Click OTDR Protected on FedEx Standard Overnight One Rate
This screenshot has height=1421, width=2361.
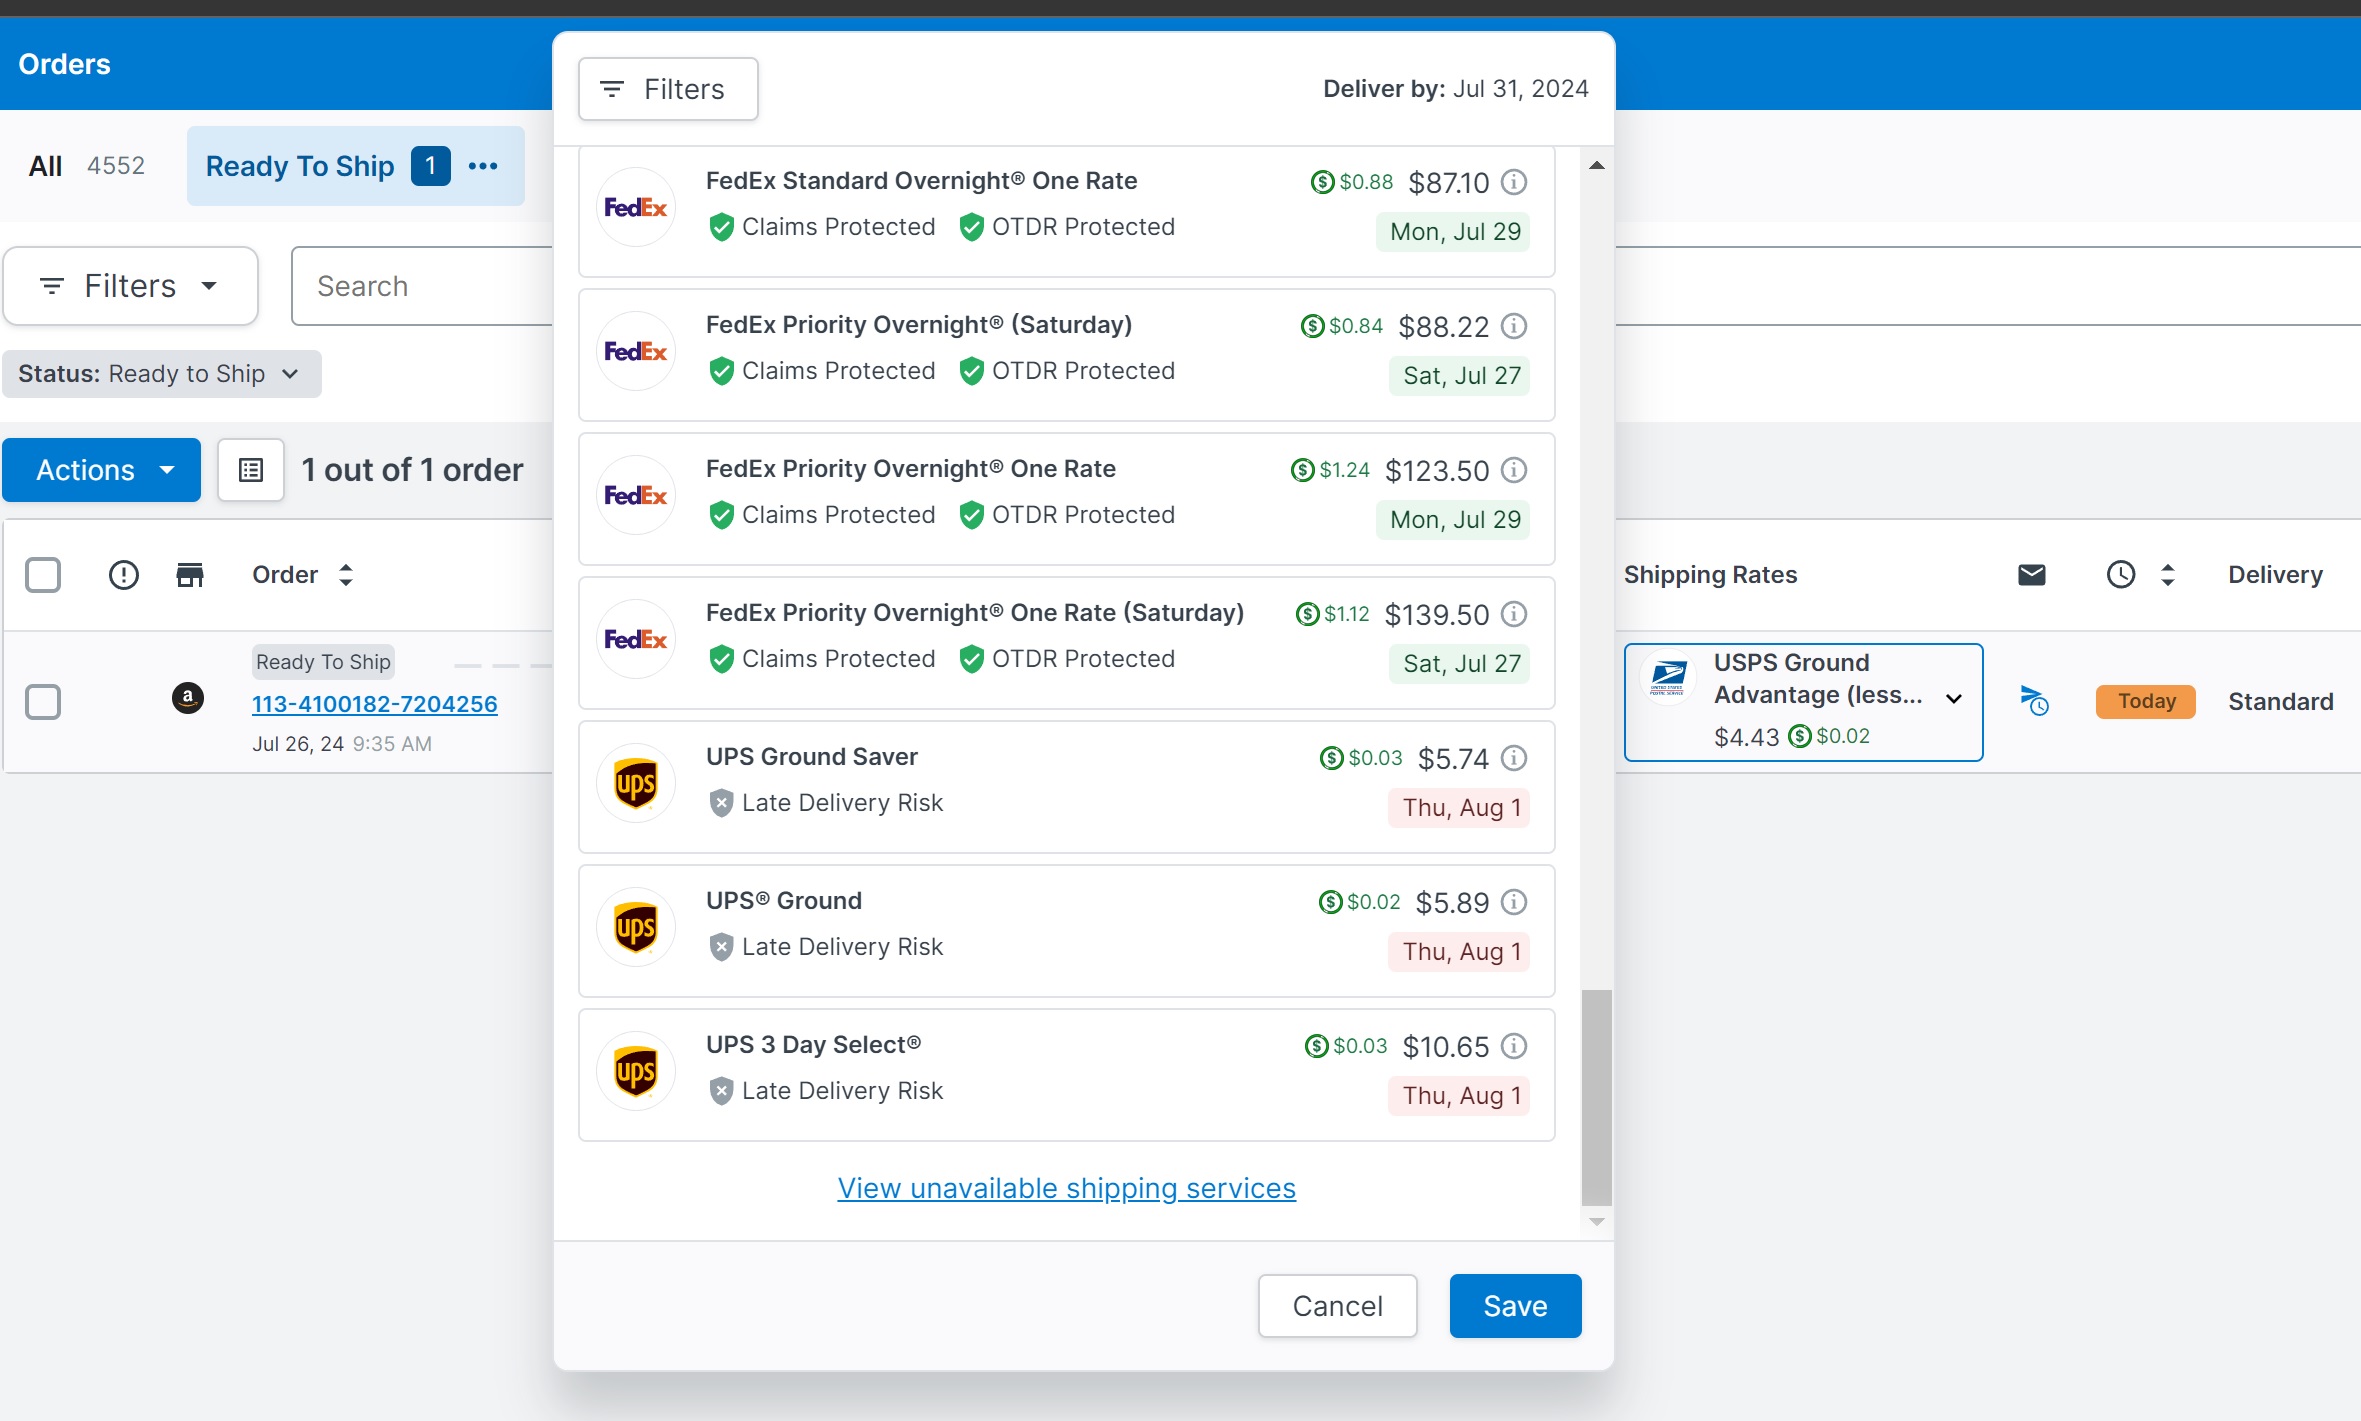click(1067, 227)
